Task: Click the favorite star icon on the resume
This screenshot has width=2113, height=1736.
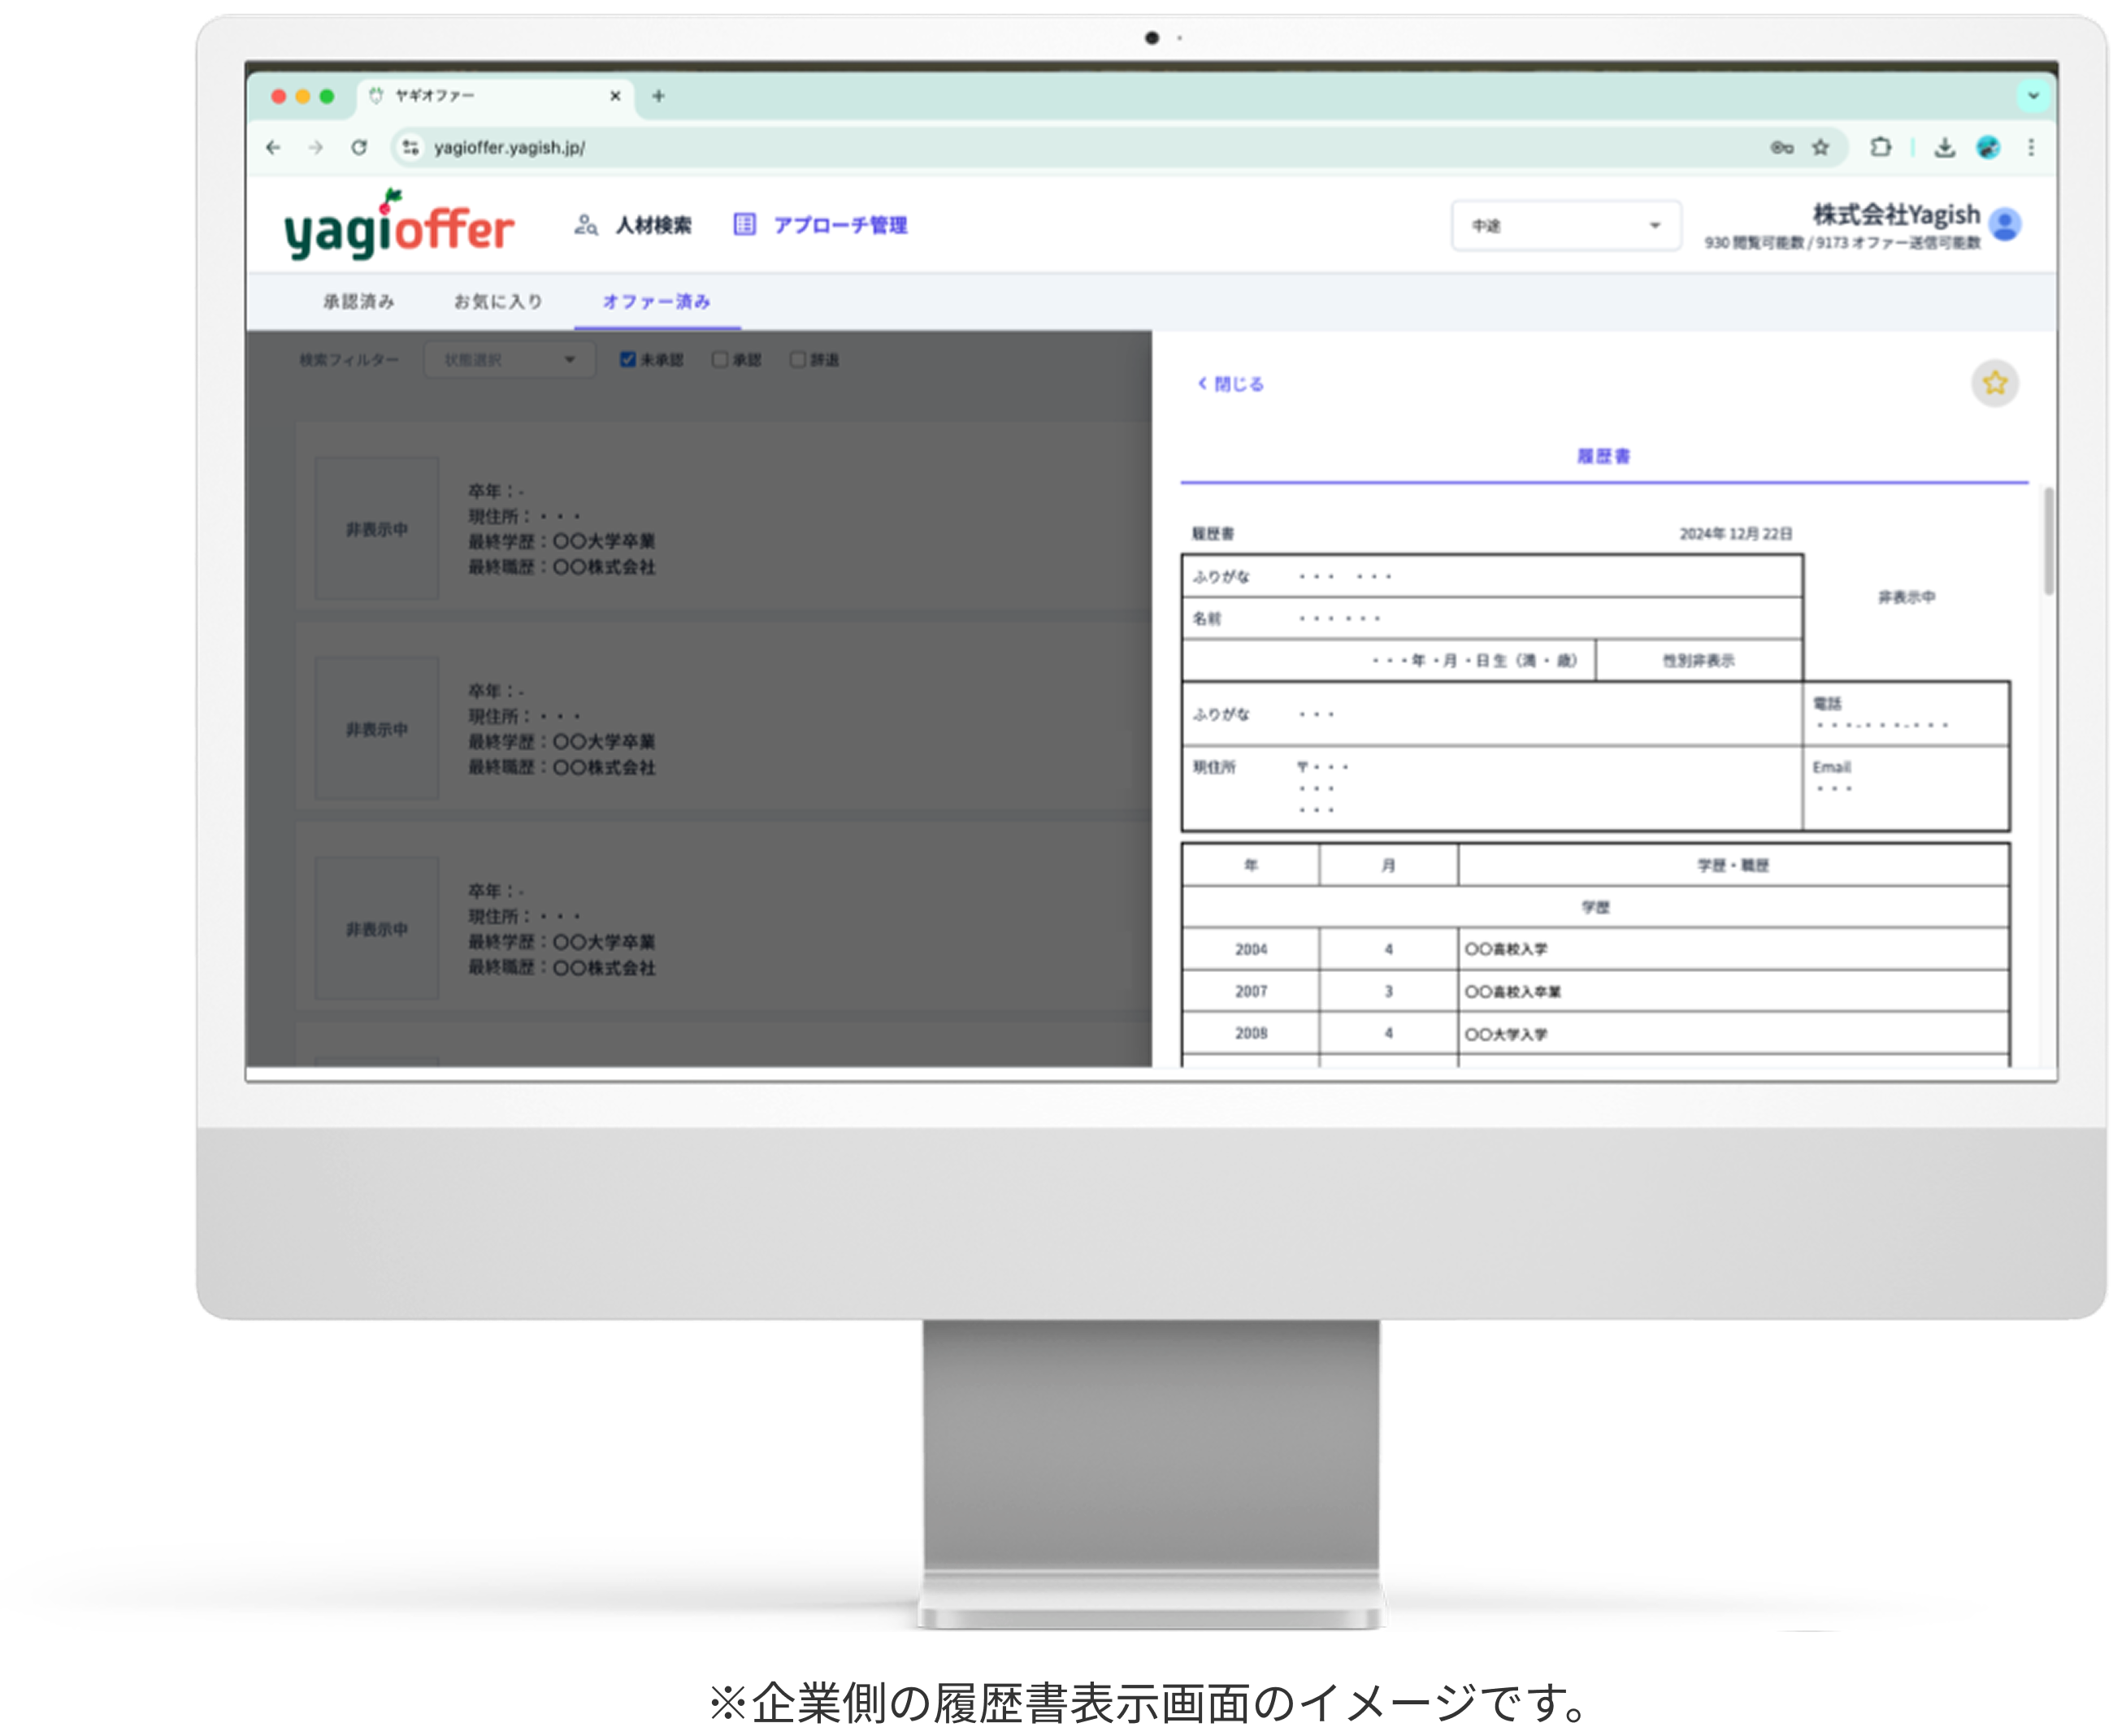Action: [1994, 383]
